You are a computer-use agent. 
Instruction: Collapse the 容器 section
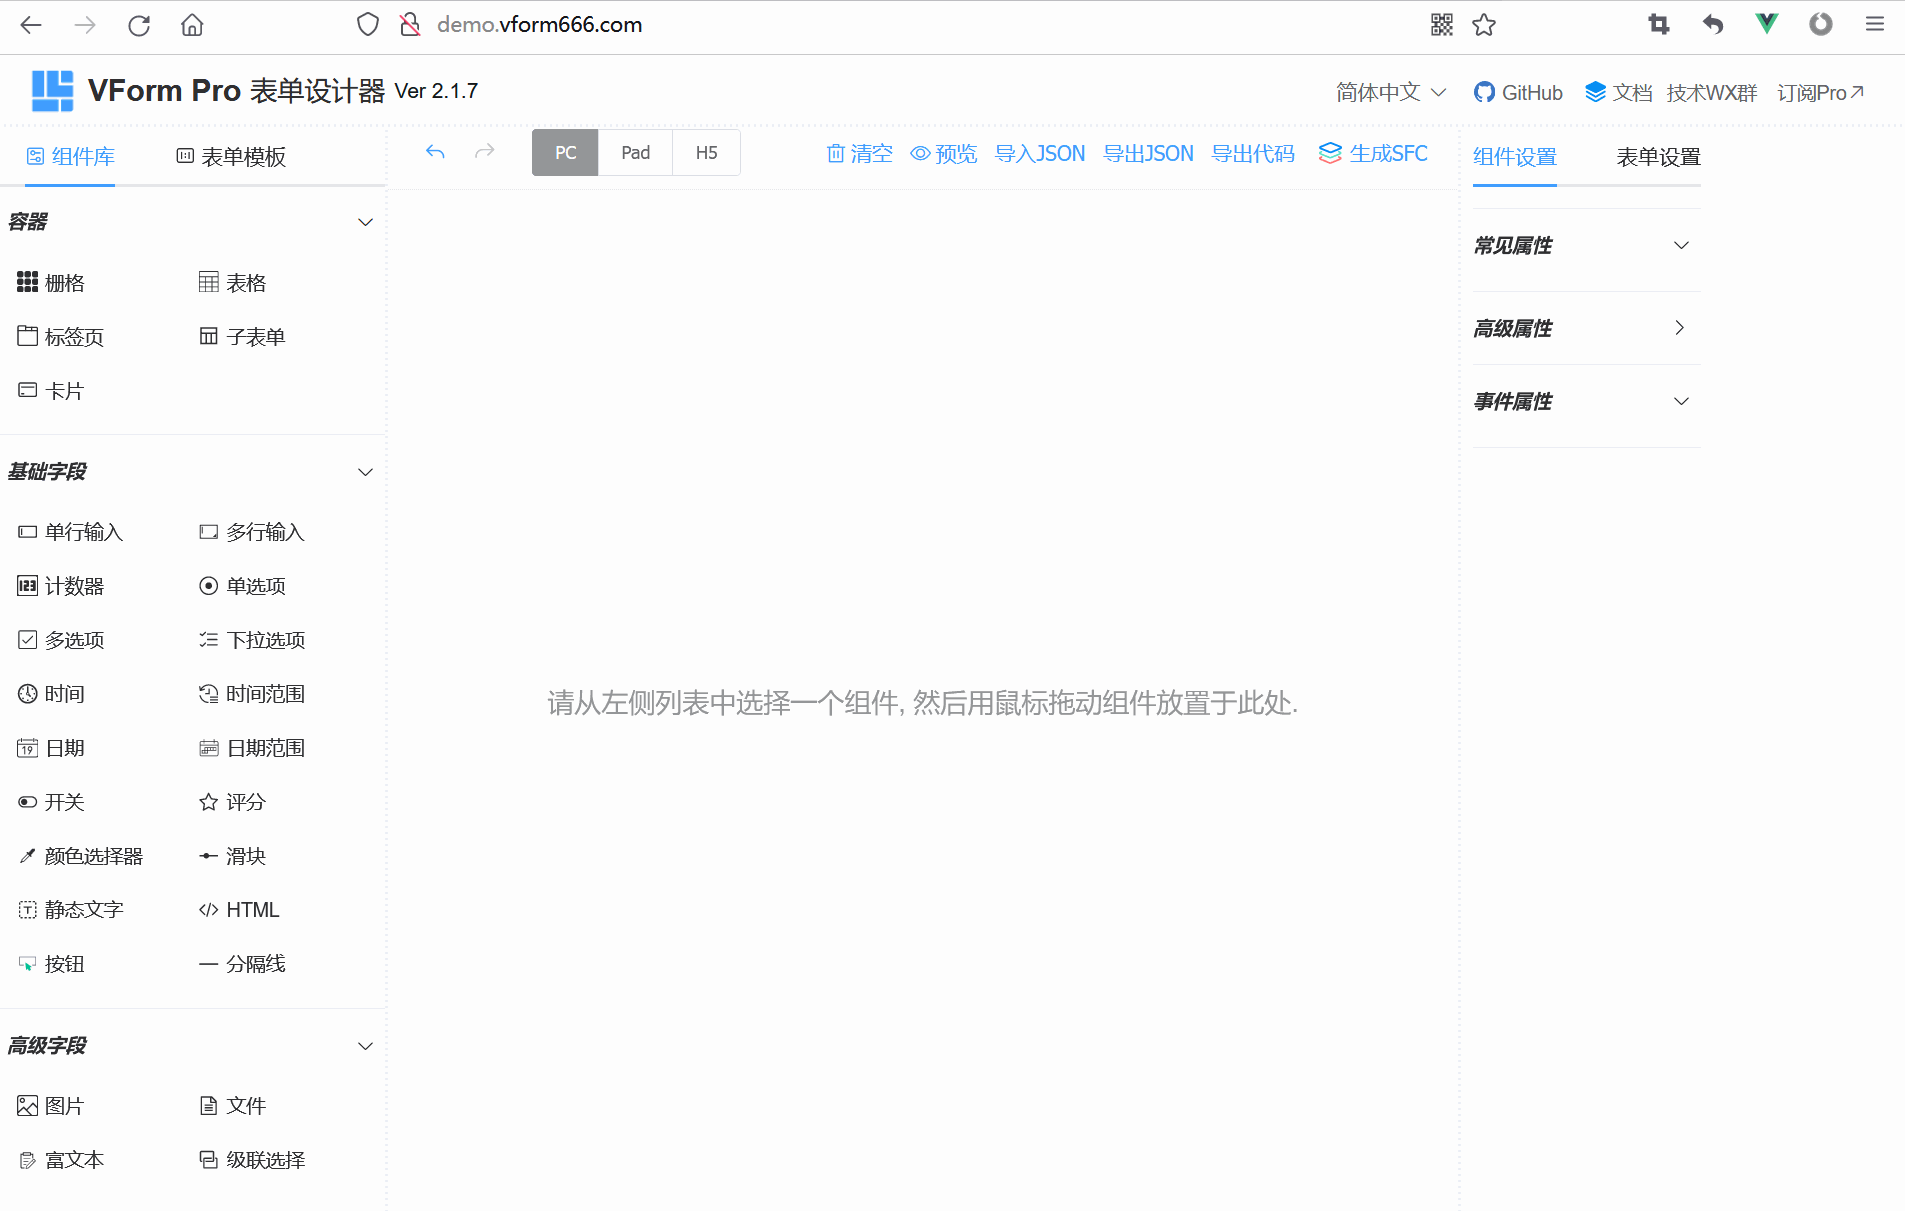(366, 222)
